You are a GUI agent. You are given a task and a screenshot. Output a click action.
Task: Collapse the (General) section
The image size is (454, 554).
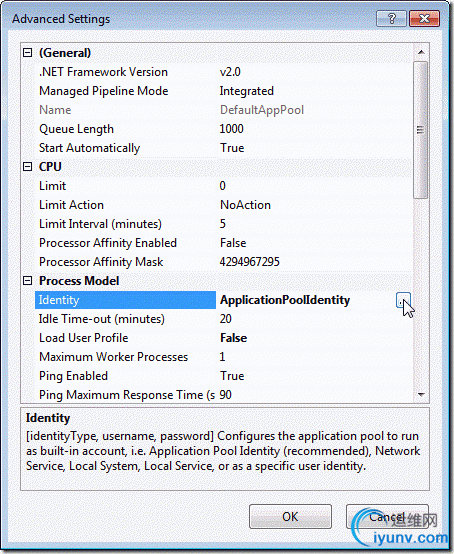27,53
